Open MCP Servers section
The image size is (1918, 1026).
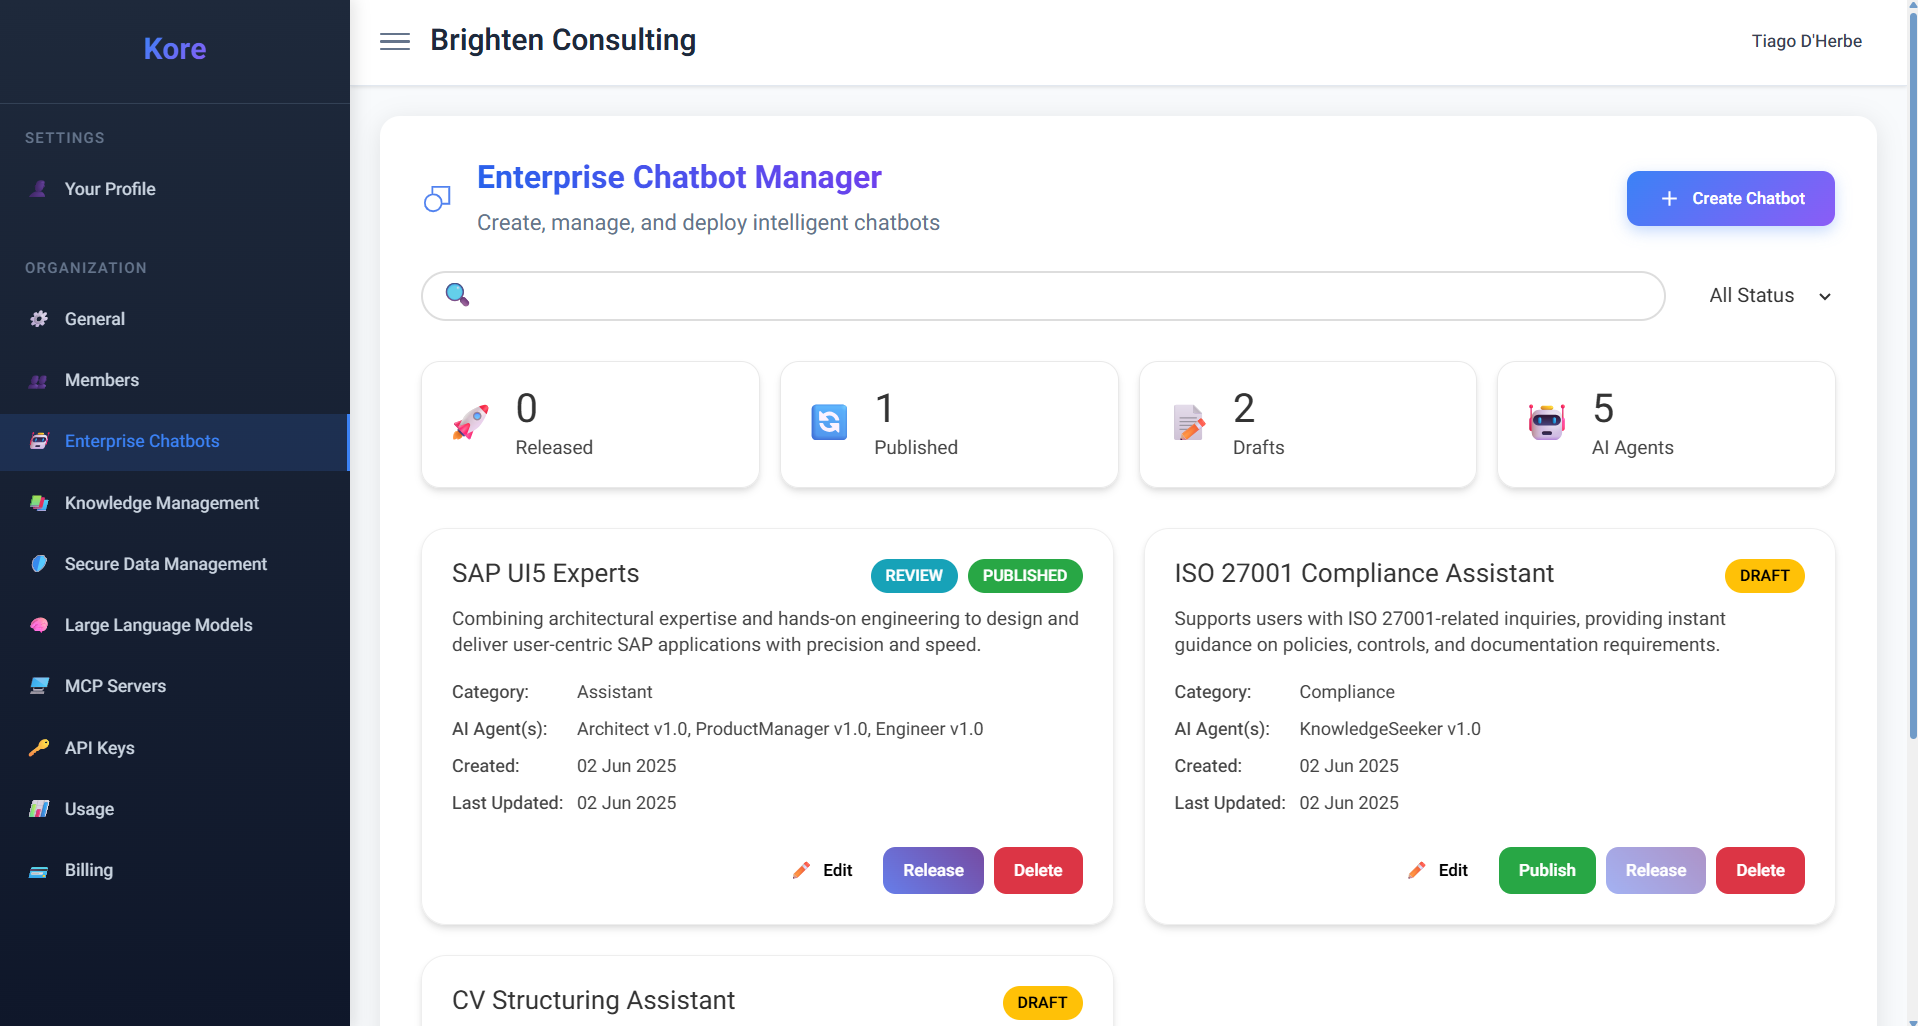pyautogui.click(x=175, y=686)
